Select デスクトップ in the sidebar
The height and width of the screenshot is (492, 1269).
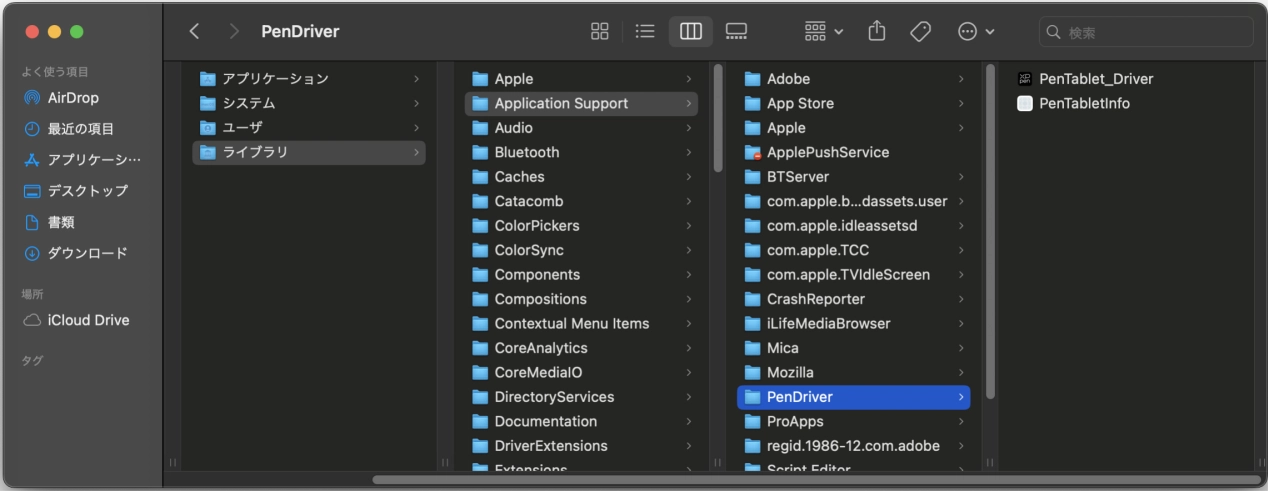tap(87, 190)
